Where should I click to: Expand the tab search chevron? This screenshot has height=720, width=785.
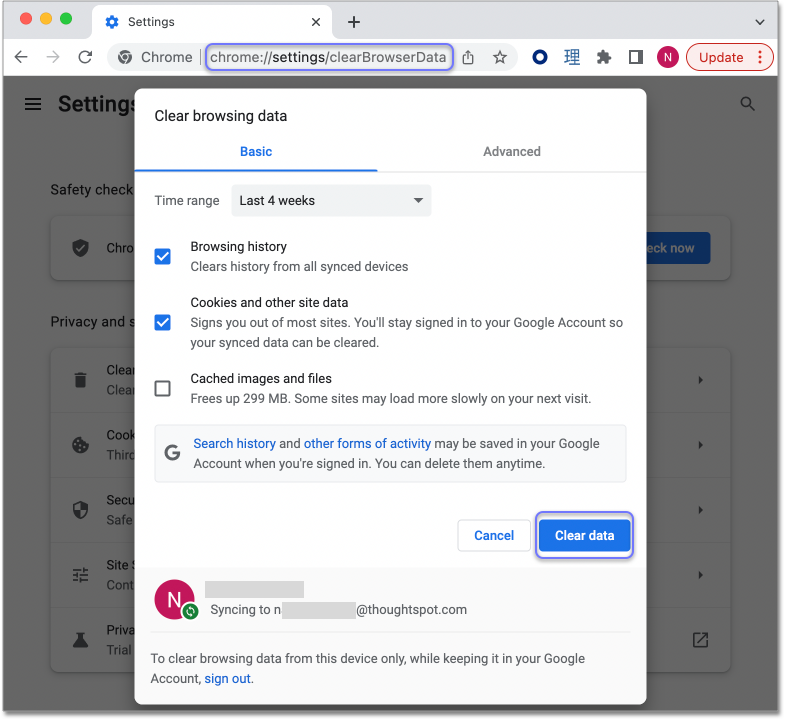pyautogui.click(x=759, y=21)
